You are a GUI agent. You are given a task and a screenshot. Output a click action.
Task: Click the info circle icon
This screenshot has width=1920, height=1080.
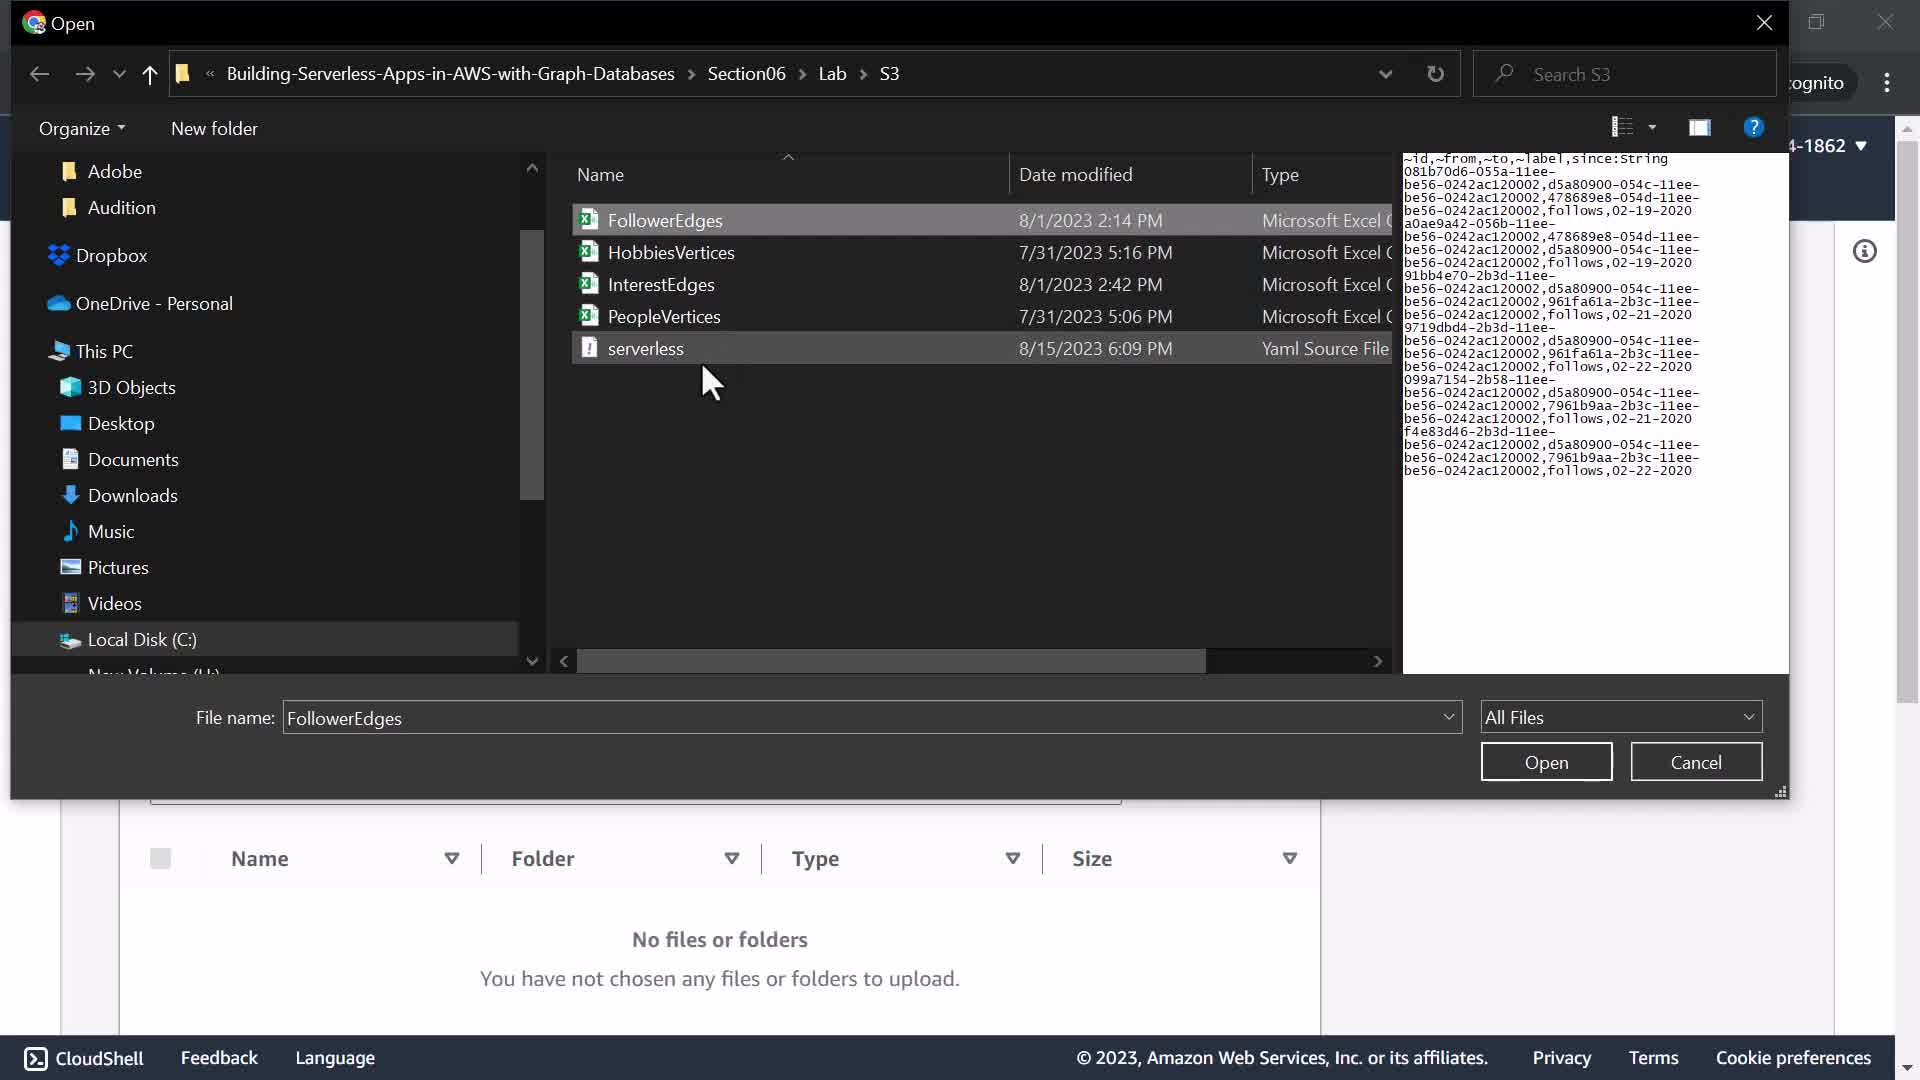click(x=1864, y=252)
